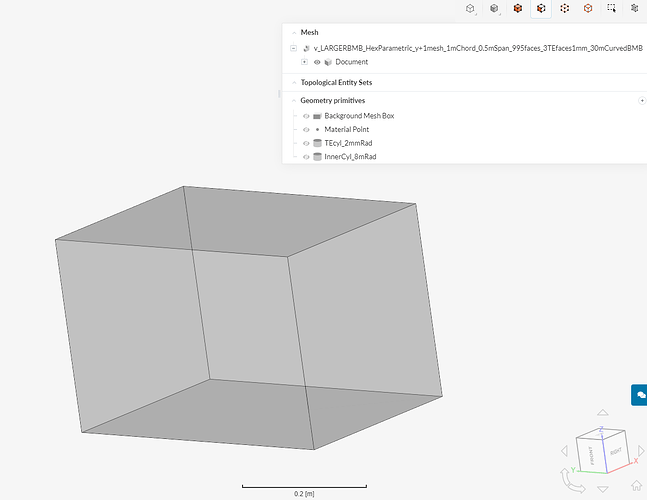Select Background Mesh Box primitive

point(359,116)
